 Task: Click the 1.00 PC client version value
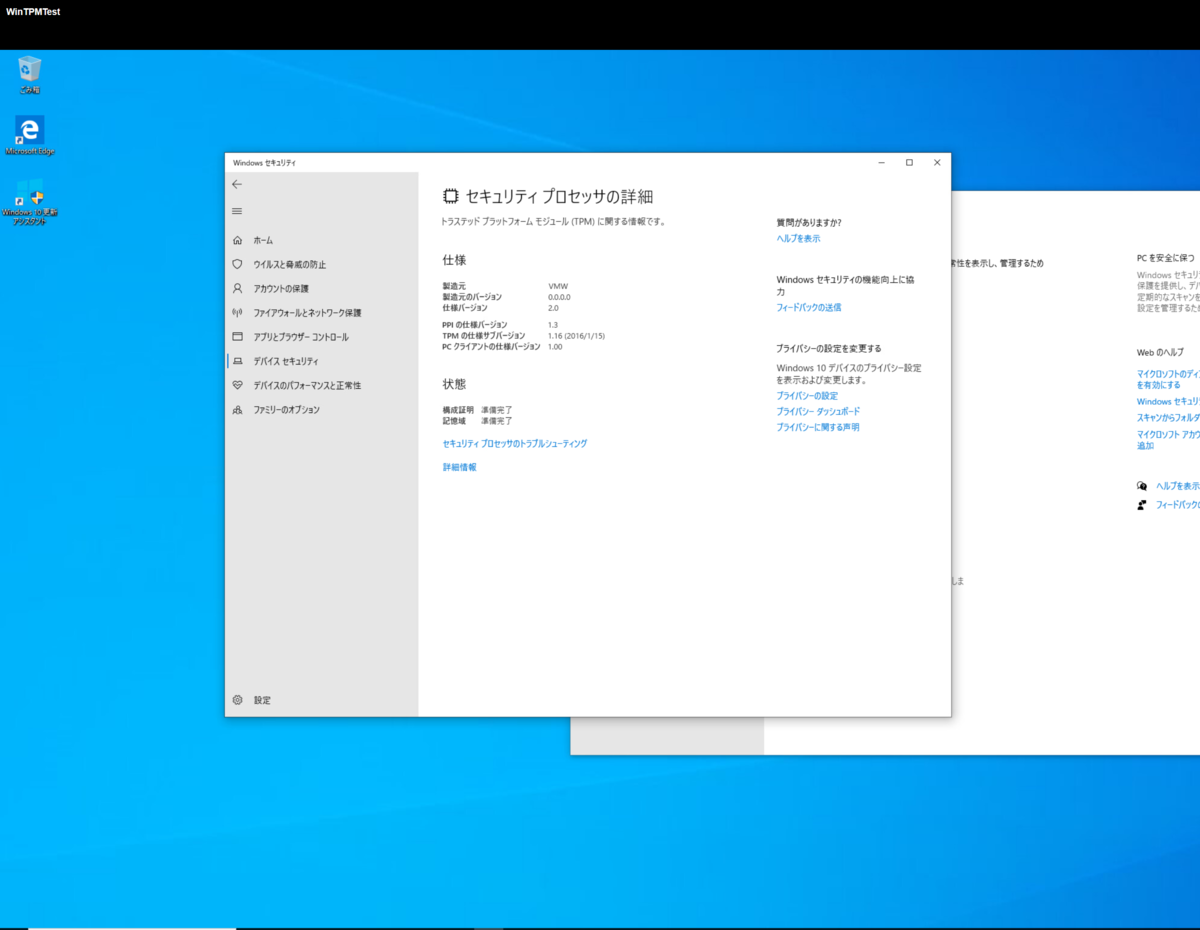tap(555, 347)
